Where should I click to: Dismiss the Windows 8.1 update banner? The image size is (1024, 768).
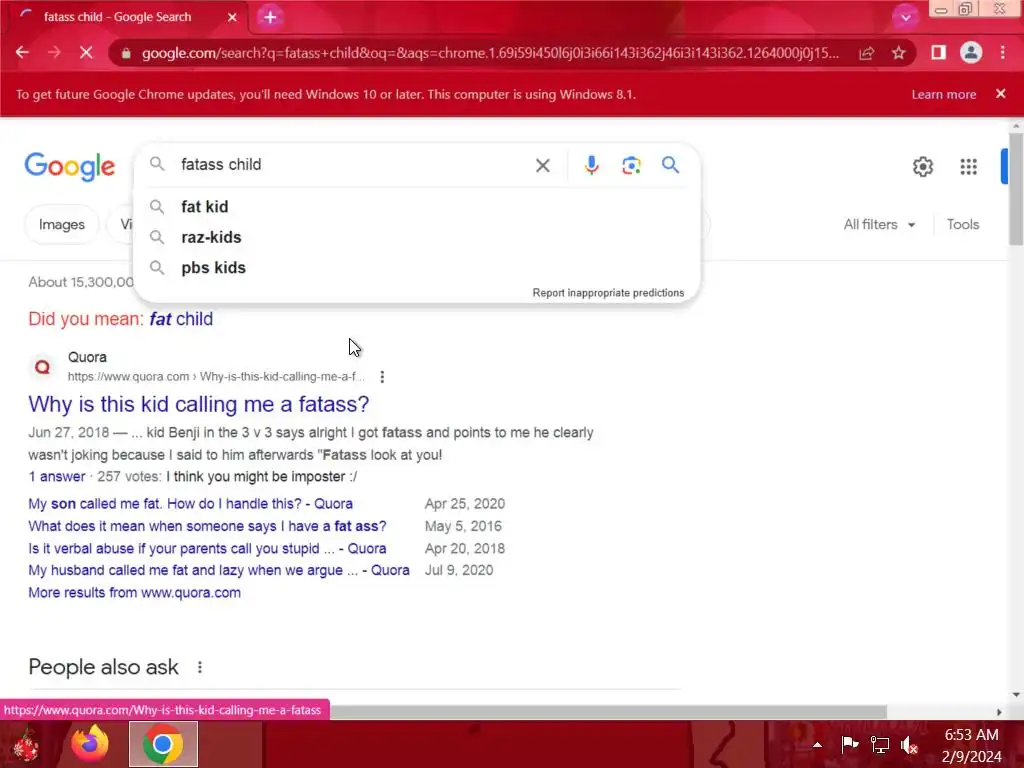[1000, 94]
